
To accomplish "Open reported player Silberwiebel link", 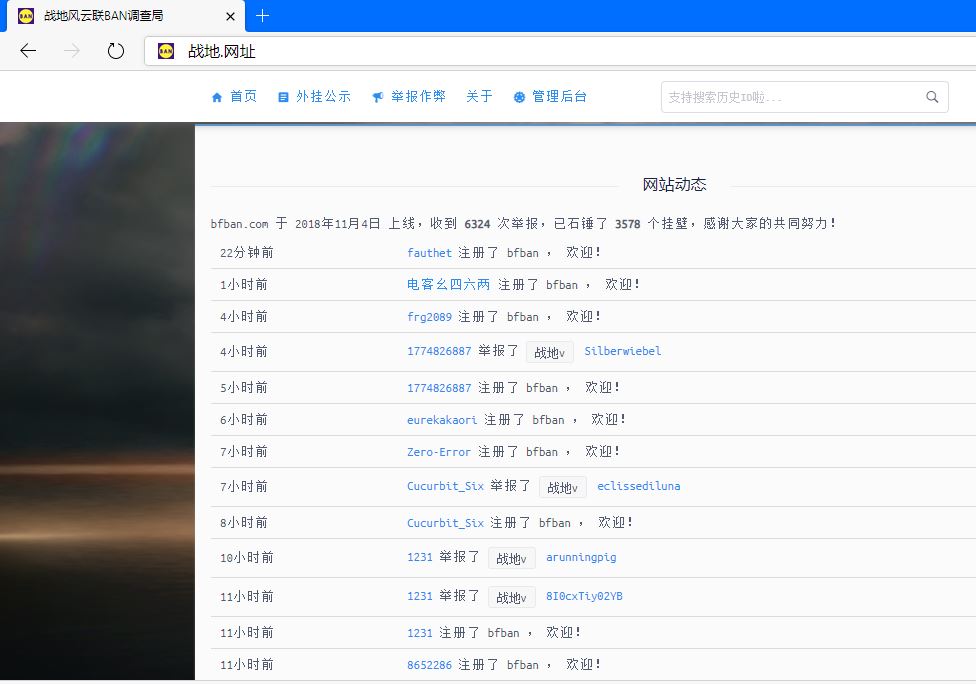I will point(622,351).
